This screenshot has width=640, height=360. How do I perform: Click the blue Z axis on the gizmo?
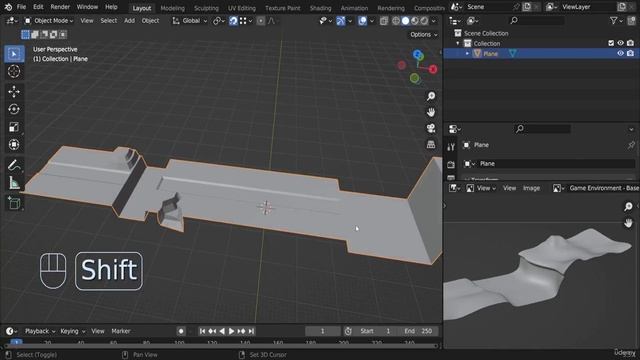coord(418,55)
